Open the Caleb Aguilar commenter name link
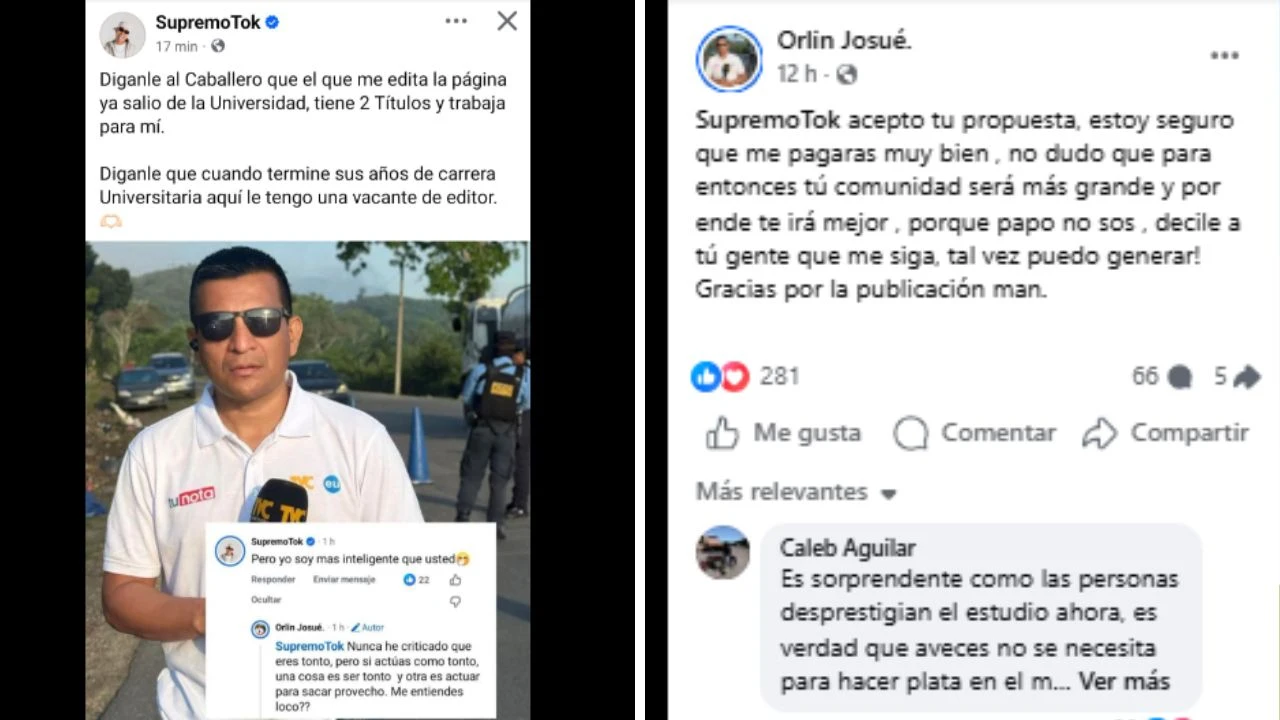Screen dimensions: 1280x720 [x=848, y=548]
